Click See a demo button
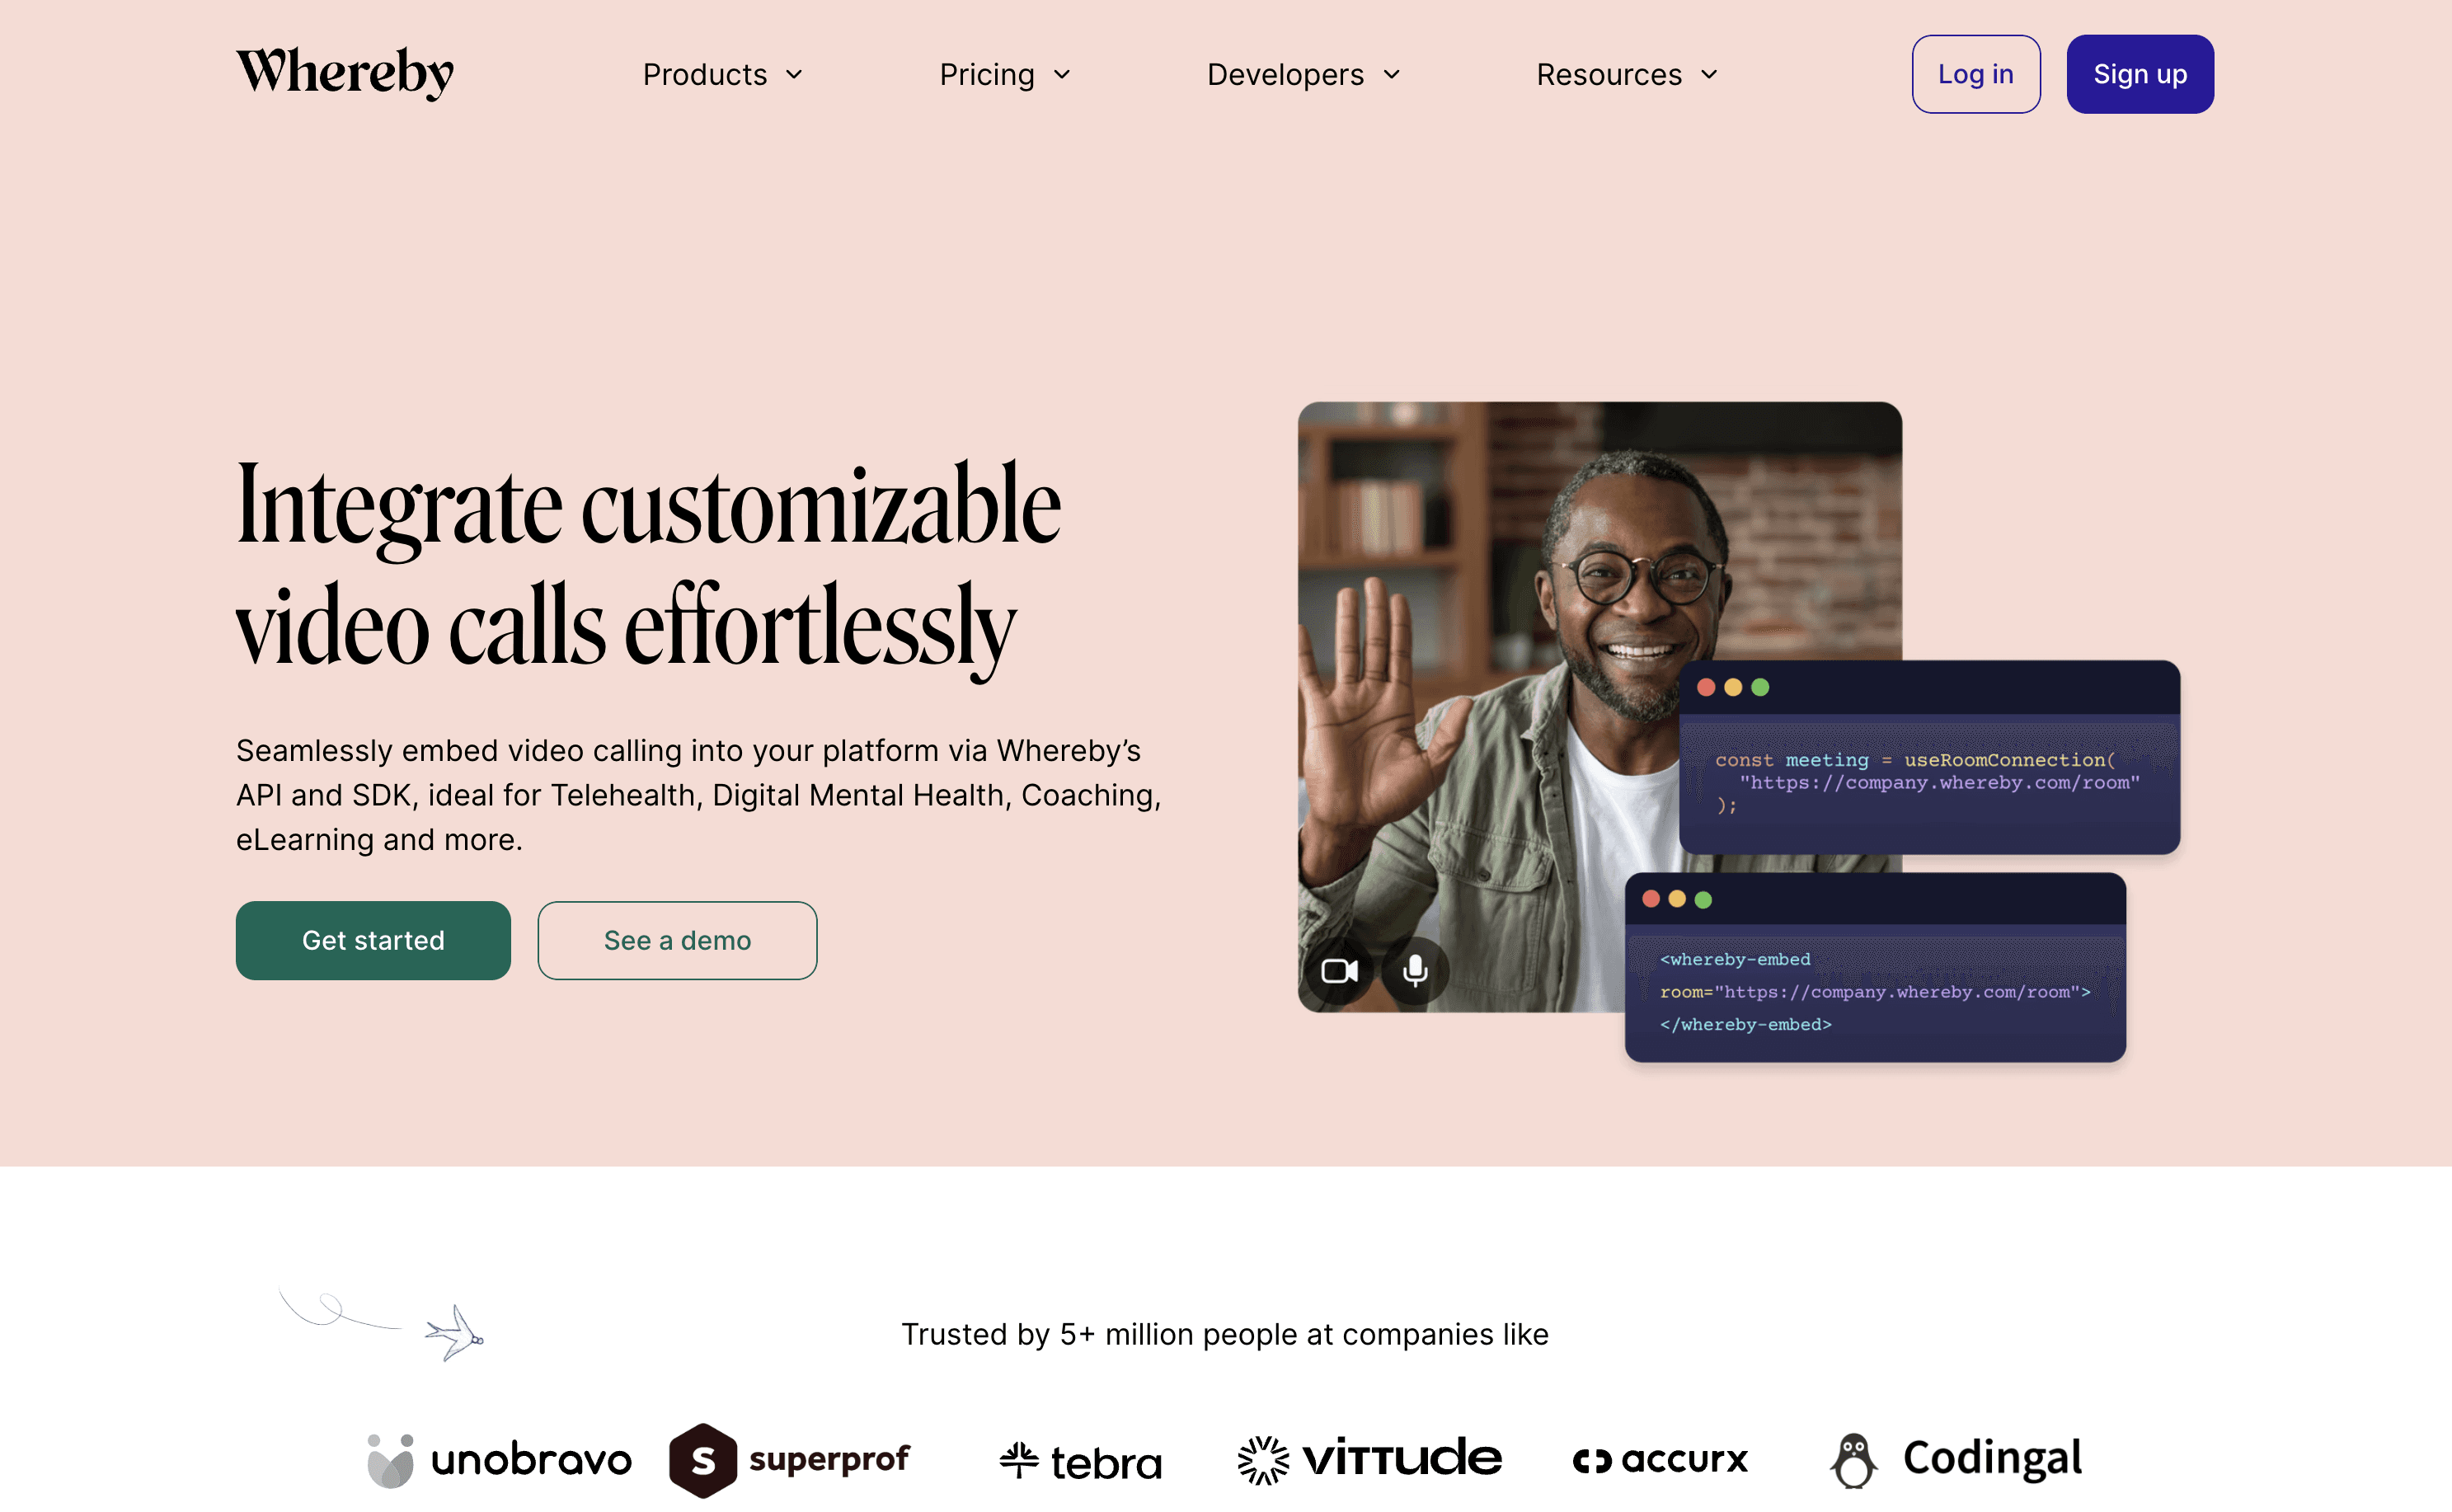The height and width of the screenshot is (1512, 2452). coord(677,940)
